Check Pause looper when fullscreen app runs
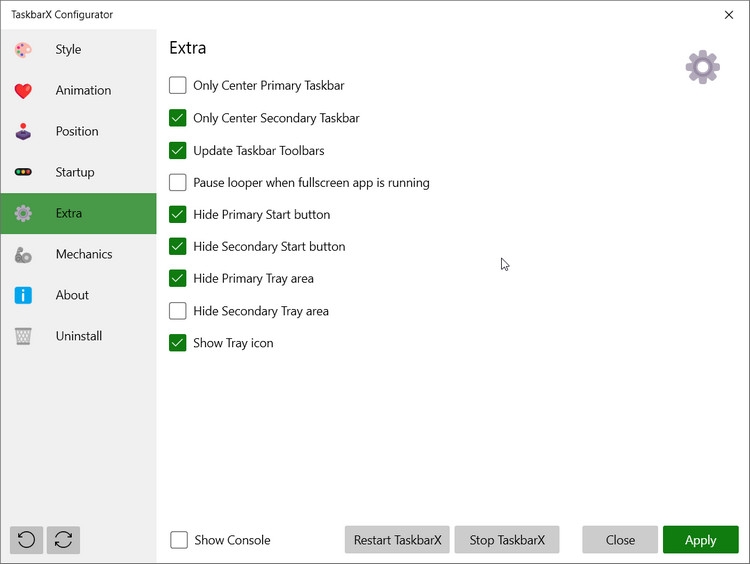 (178, 183)
